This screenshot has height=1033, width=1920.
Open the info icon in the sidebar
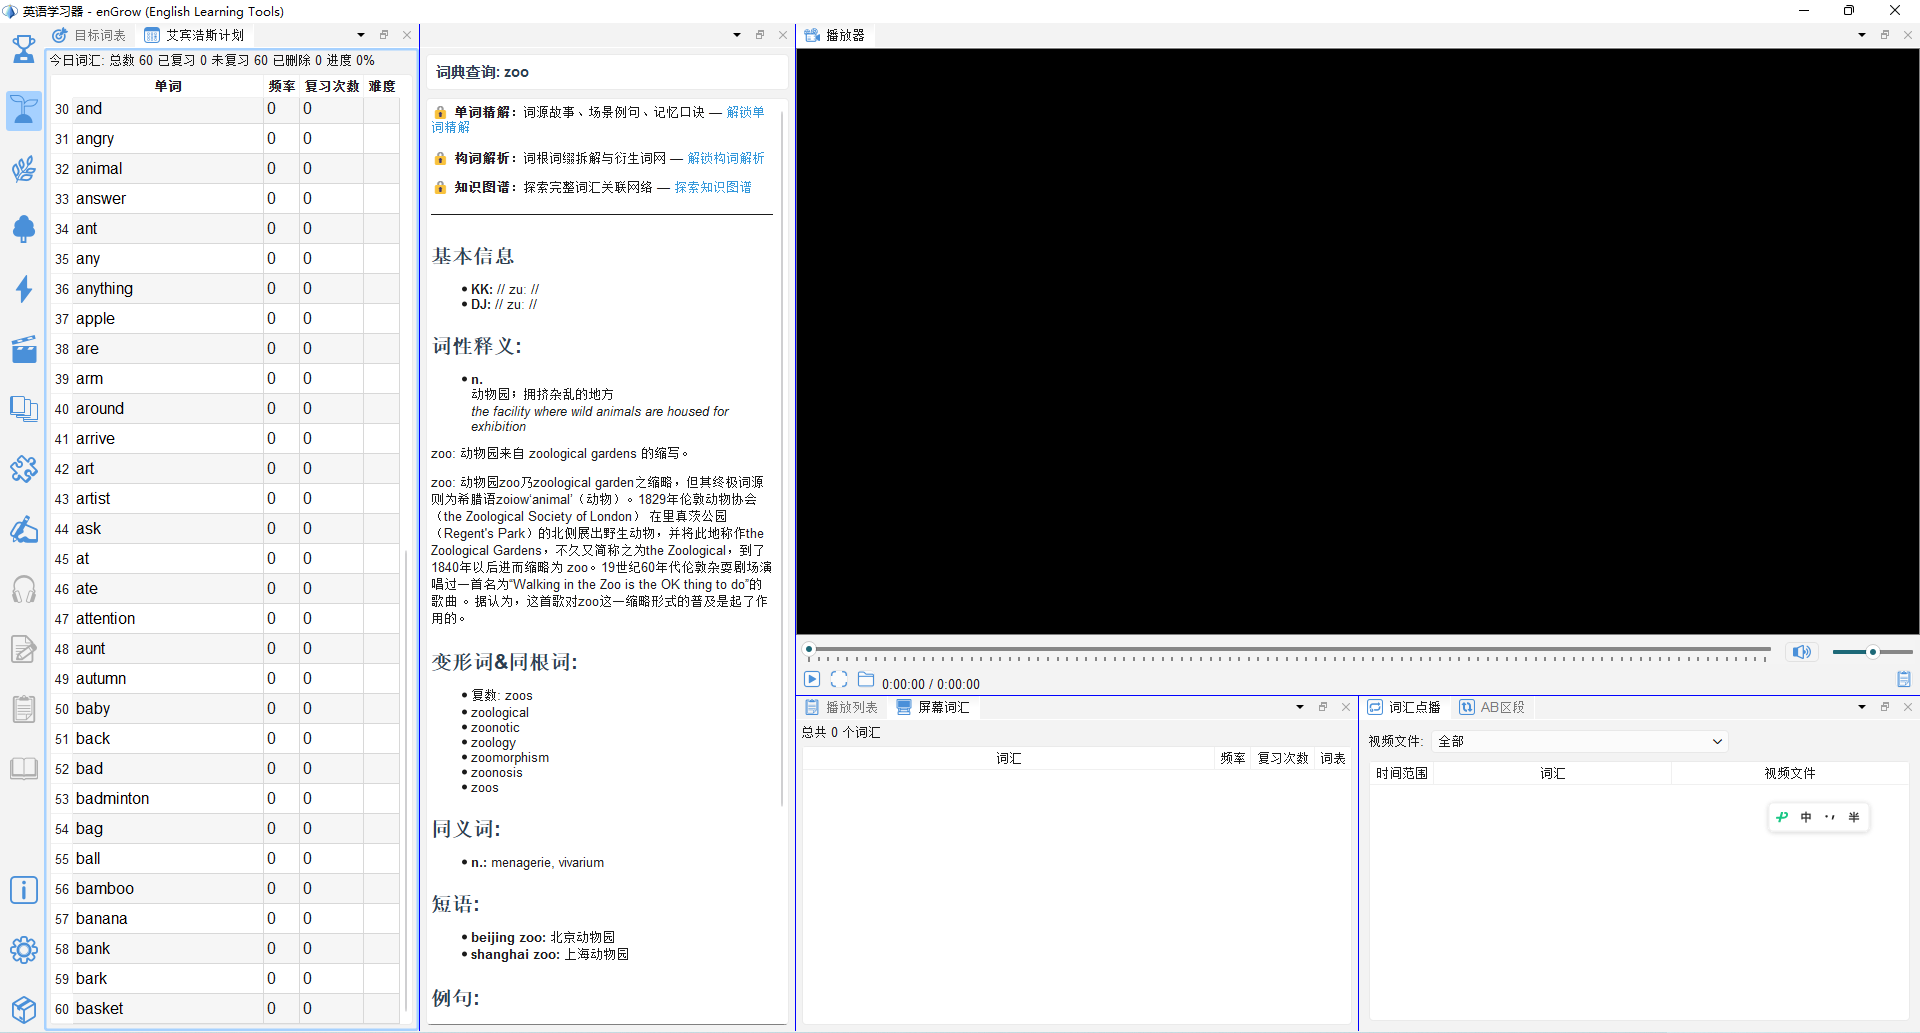pos(24,890)
